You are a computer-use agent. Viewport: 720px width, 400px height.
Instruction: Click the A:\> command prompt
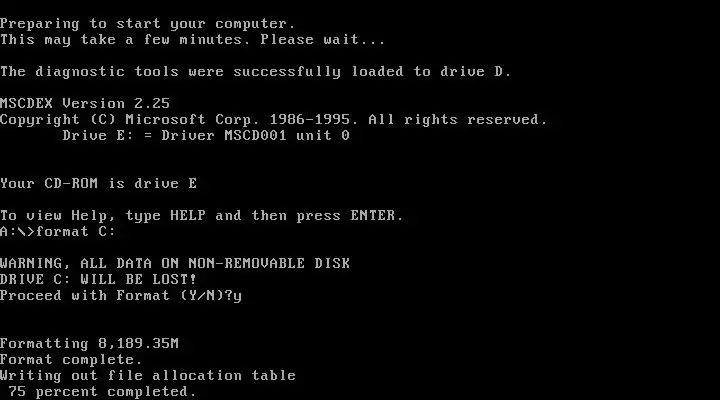17,231
